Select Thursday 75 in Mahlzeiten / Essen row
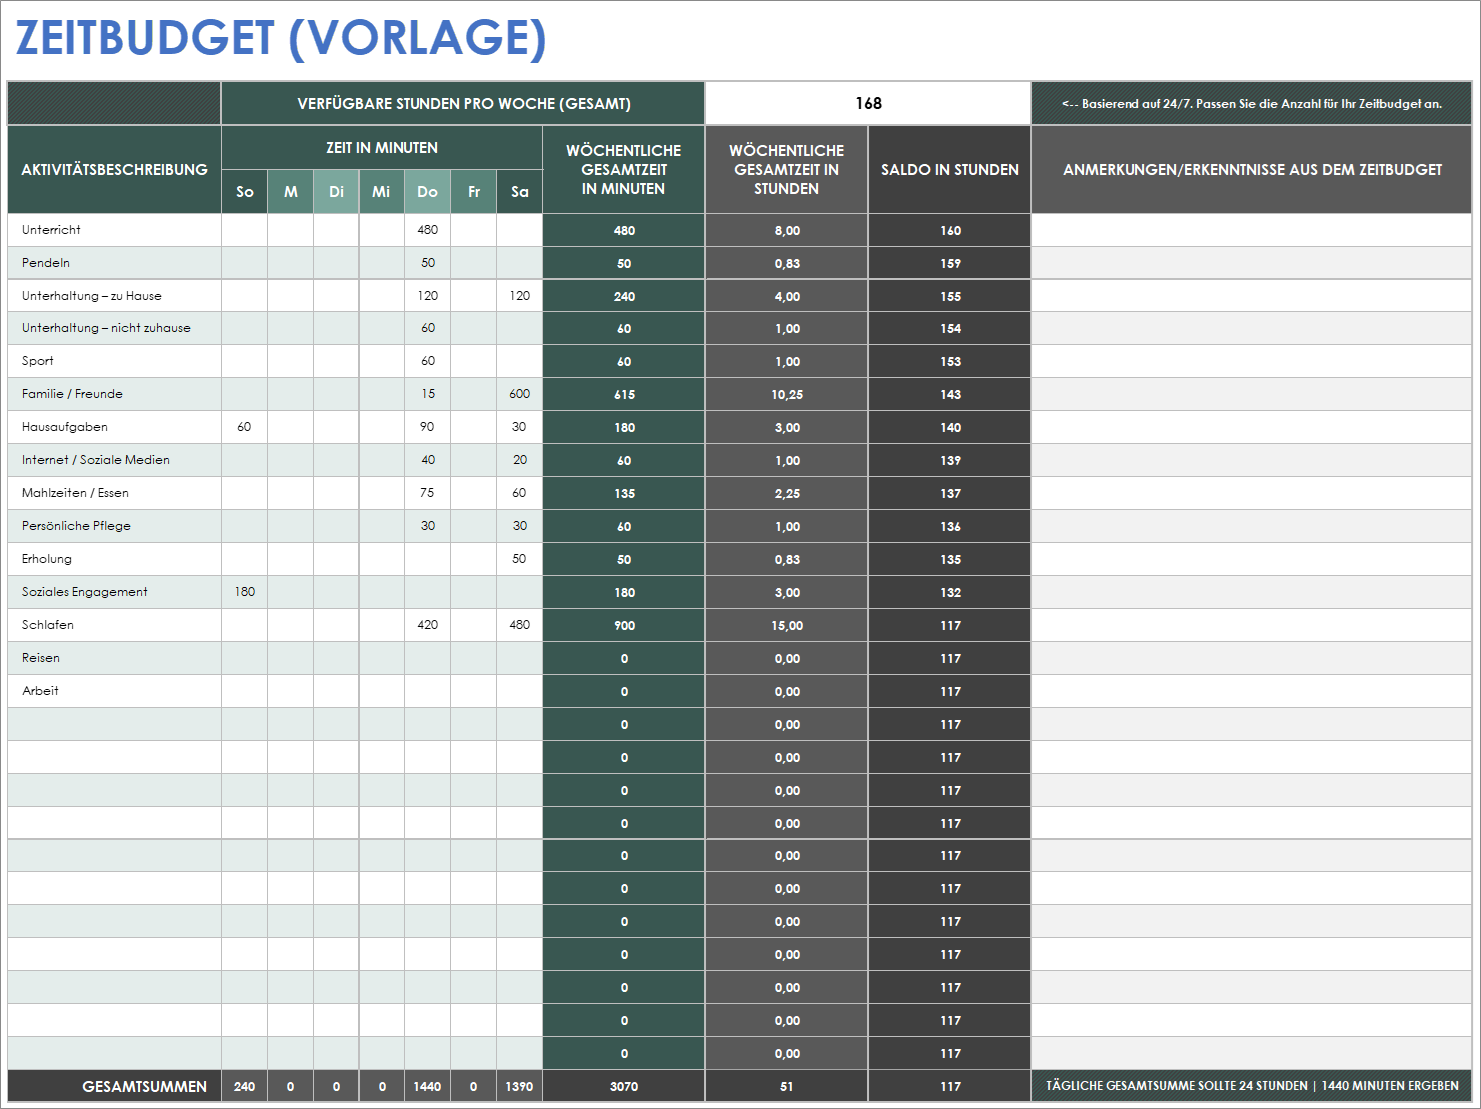The height and width of the screenshot is (1109, 1481). coord(427,493)
